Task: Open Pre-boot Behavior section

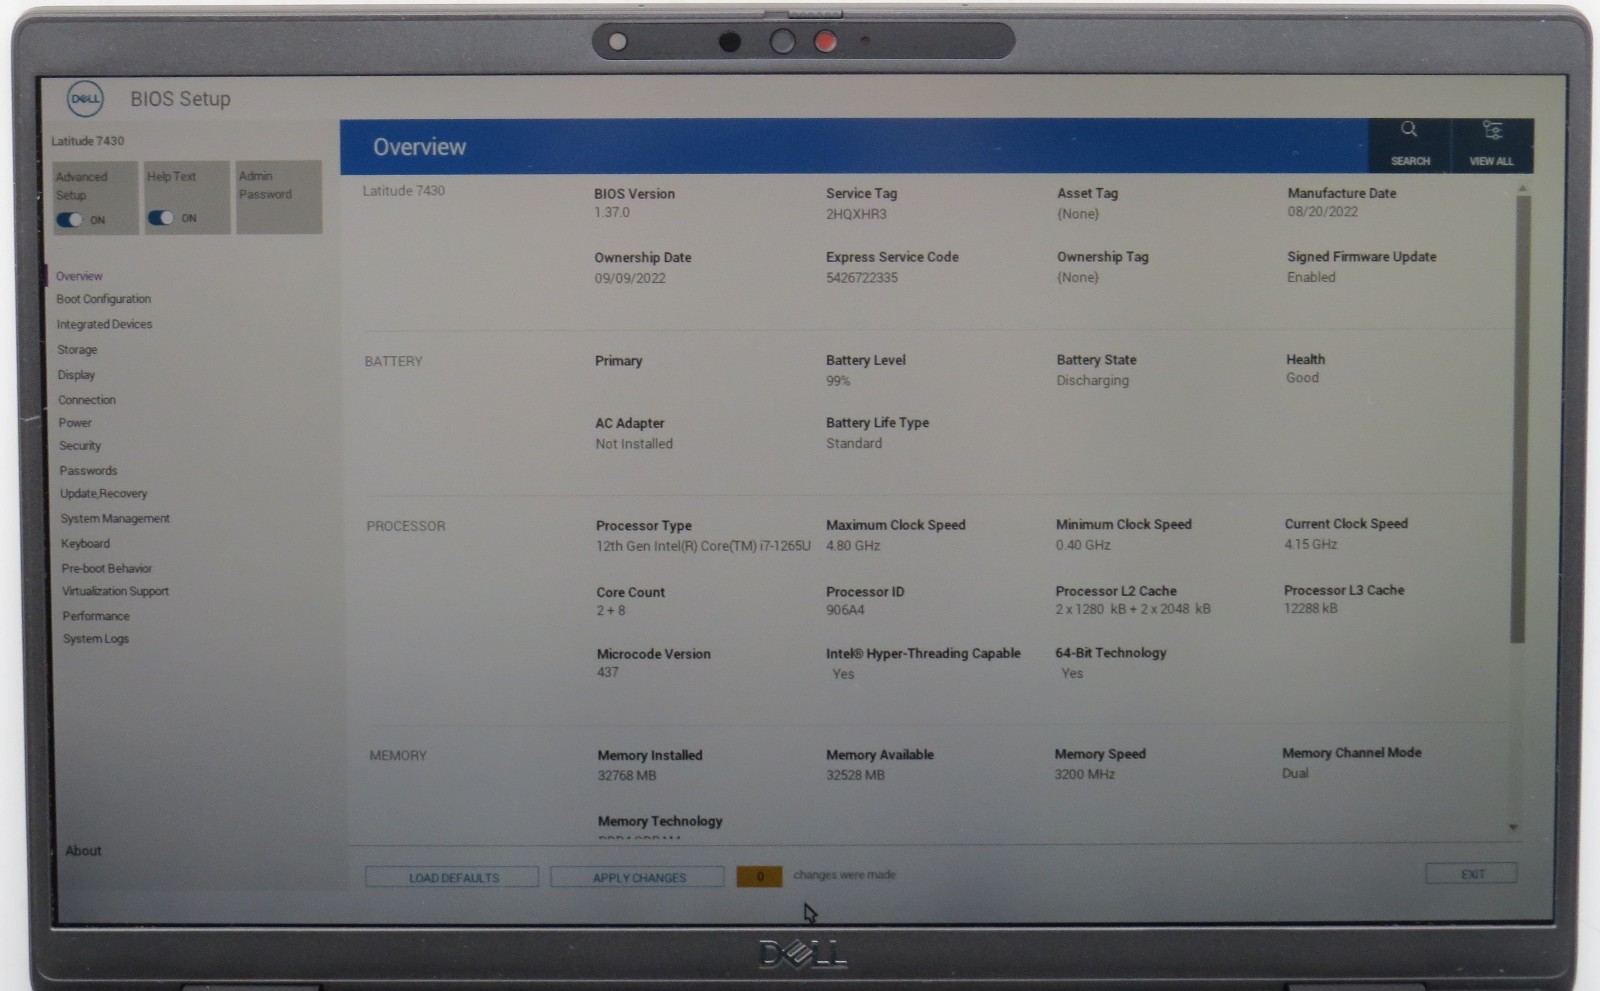Action: click(107, 569)
